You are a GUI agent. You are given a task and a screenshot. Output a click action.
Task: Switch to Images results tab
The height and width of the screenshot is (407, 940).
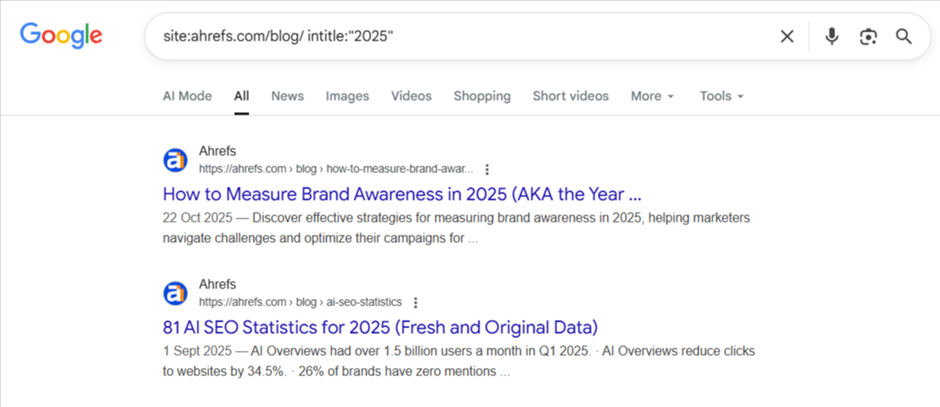click(x=347, y=96)
